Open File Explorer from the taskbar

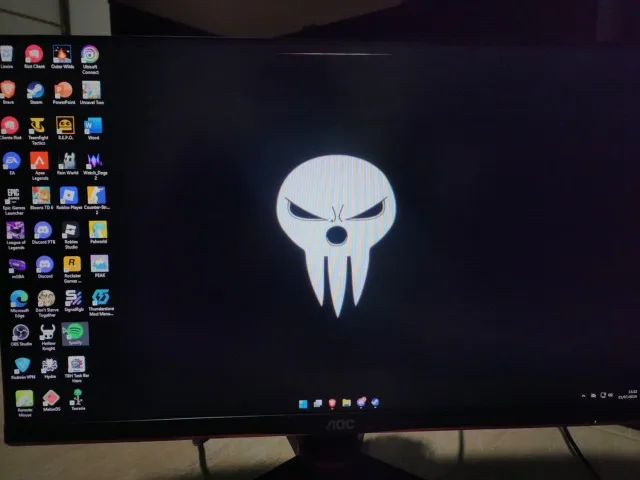coord(347,403)
